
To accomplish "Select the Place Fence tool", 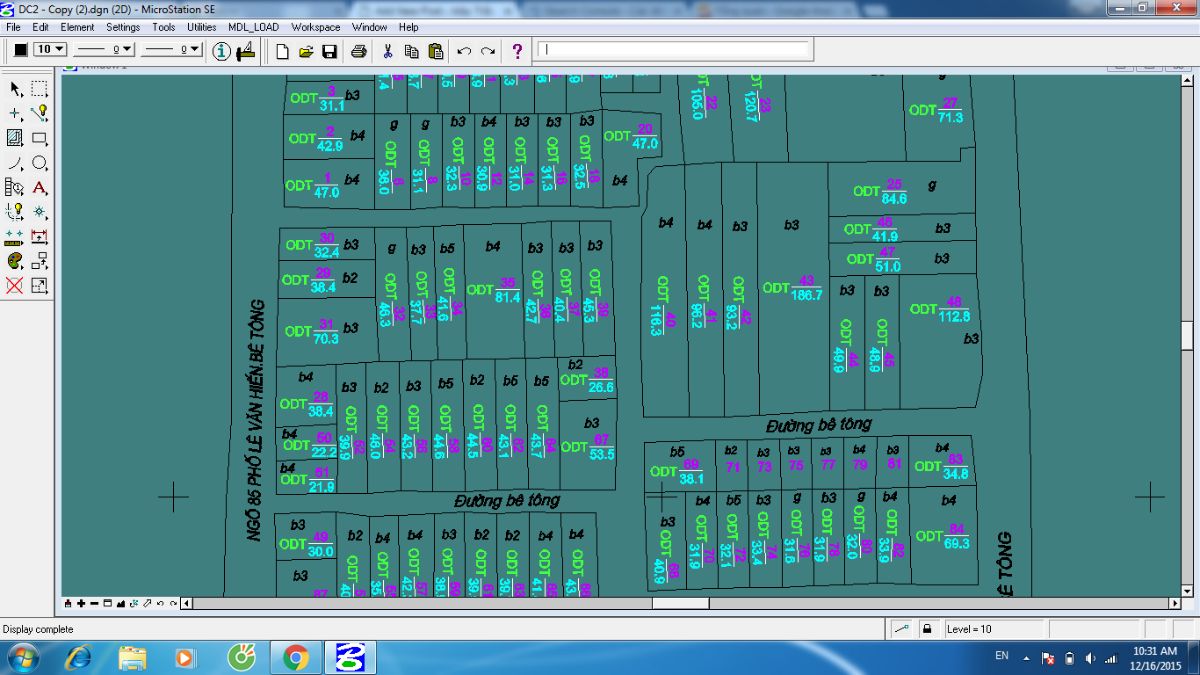I will pos(39,89).
